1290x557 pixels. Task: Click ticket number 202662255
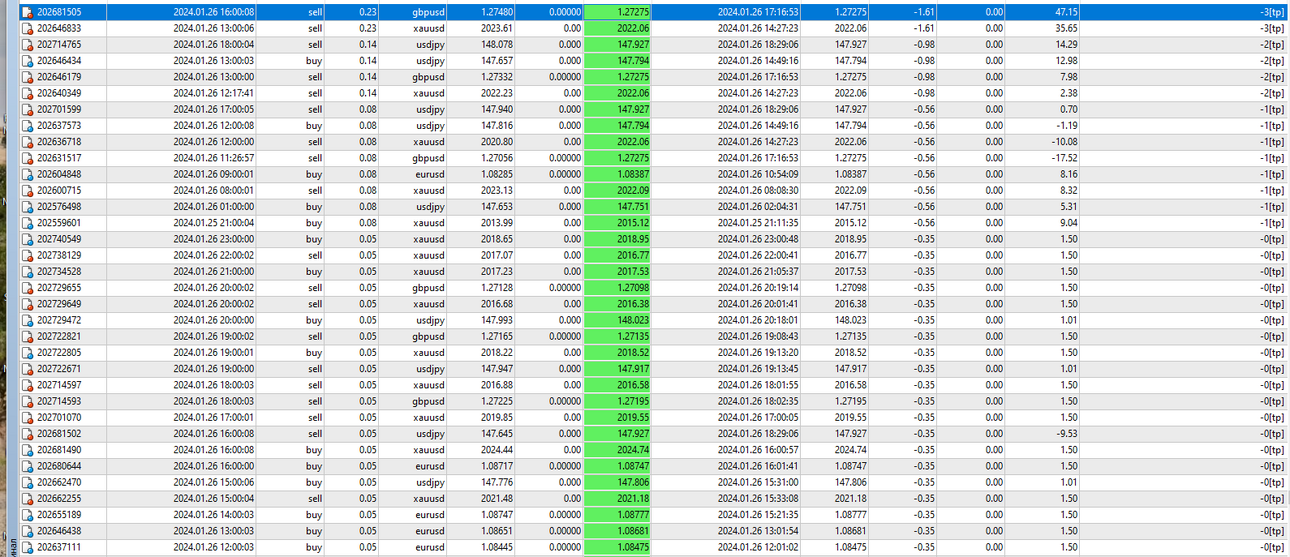pyautogui.click(x=59, y=498)
